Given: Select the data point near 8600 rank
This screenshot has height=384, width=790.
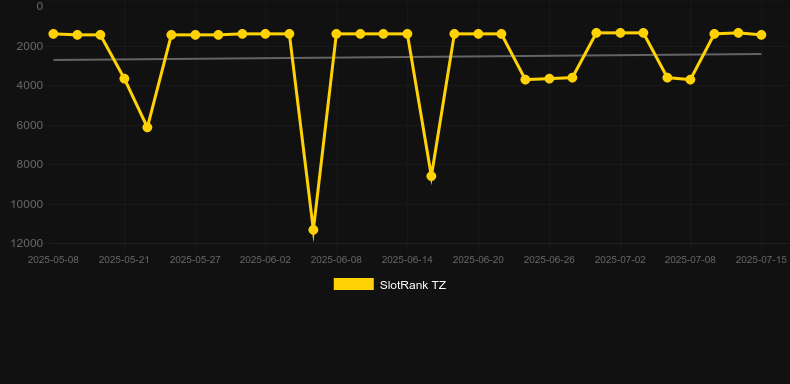Looking at the screenshot, I should tap(431, 176).
